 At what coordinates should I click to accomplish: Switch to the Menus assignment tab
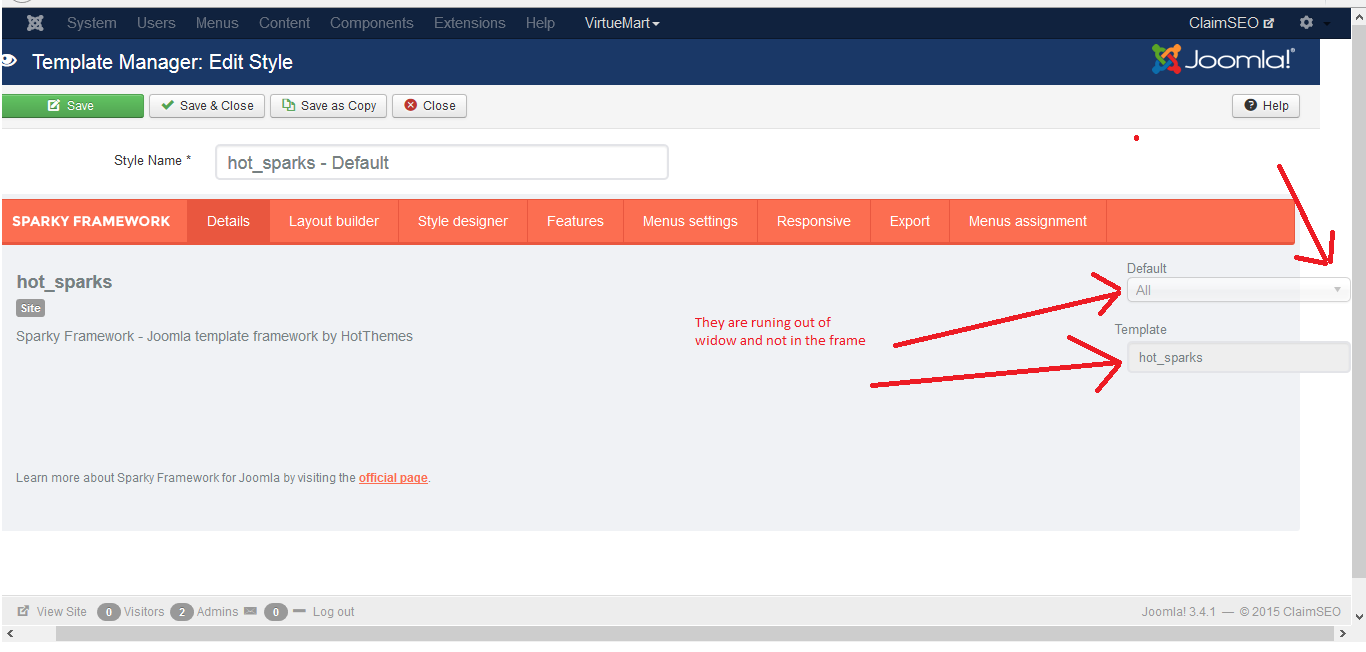pos(1028,221)
